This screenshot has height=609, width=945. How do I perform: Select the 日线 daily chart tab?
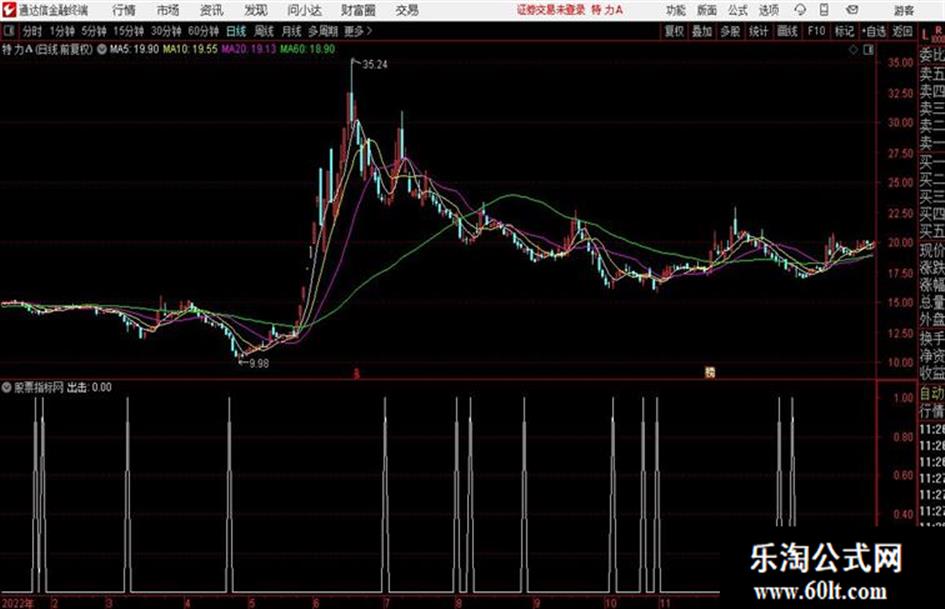tap(236, 31)
